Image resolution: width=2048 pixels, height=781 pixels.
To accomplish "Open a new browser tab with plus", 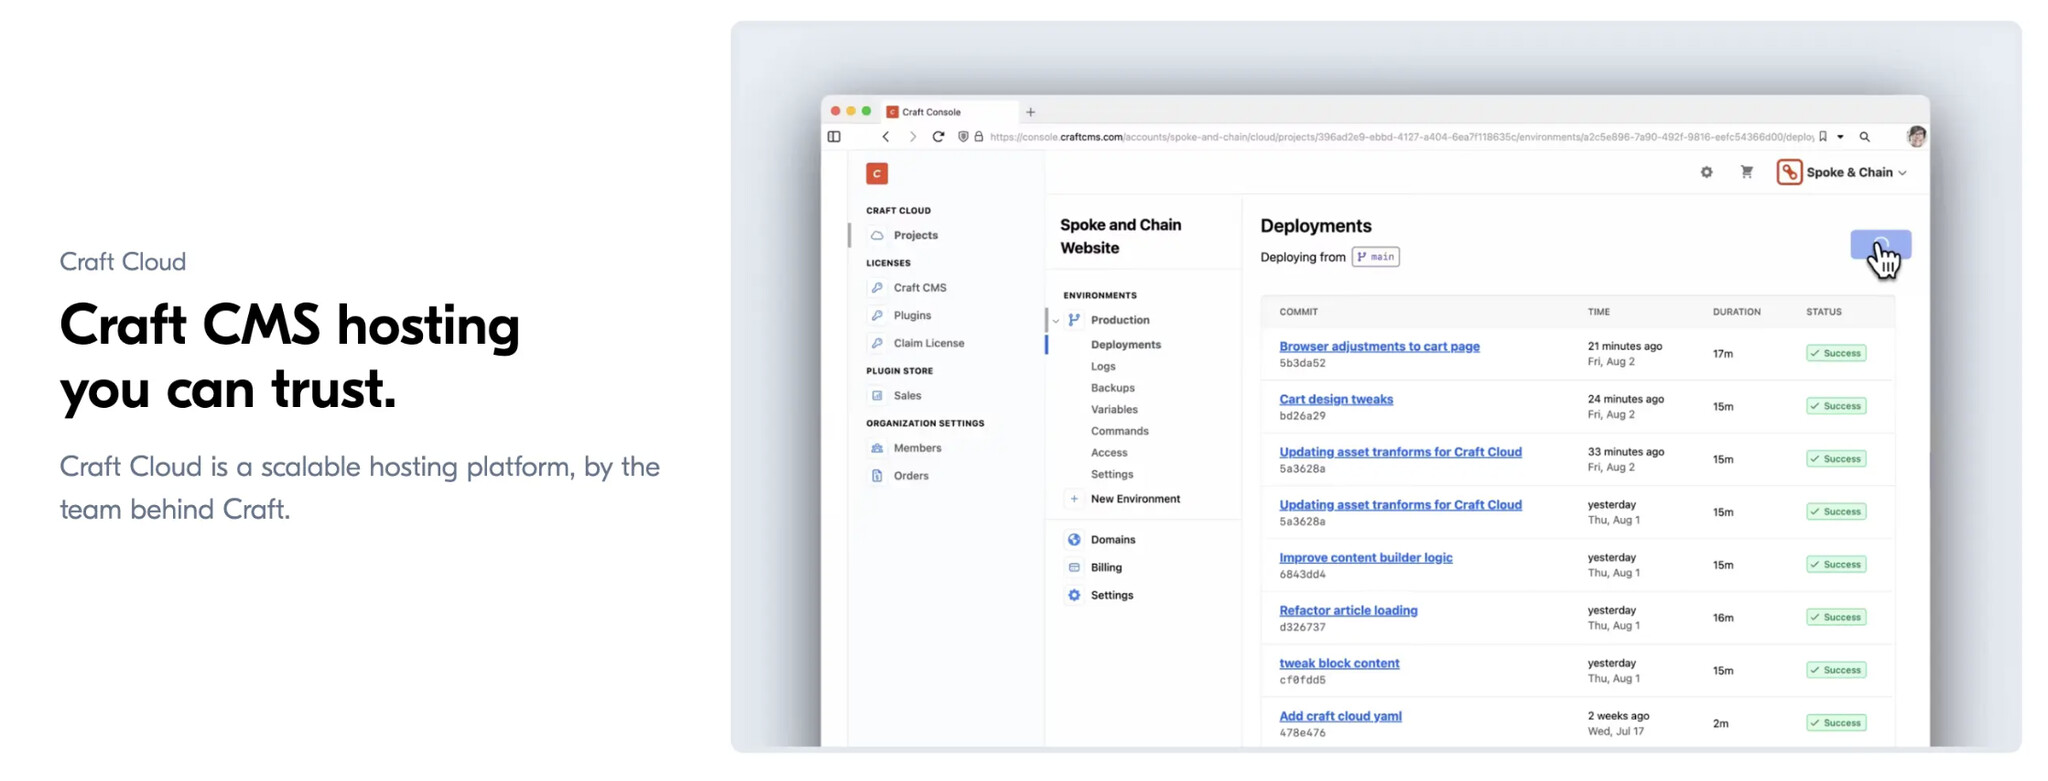I will point(1030,112).
